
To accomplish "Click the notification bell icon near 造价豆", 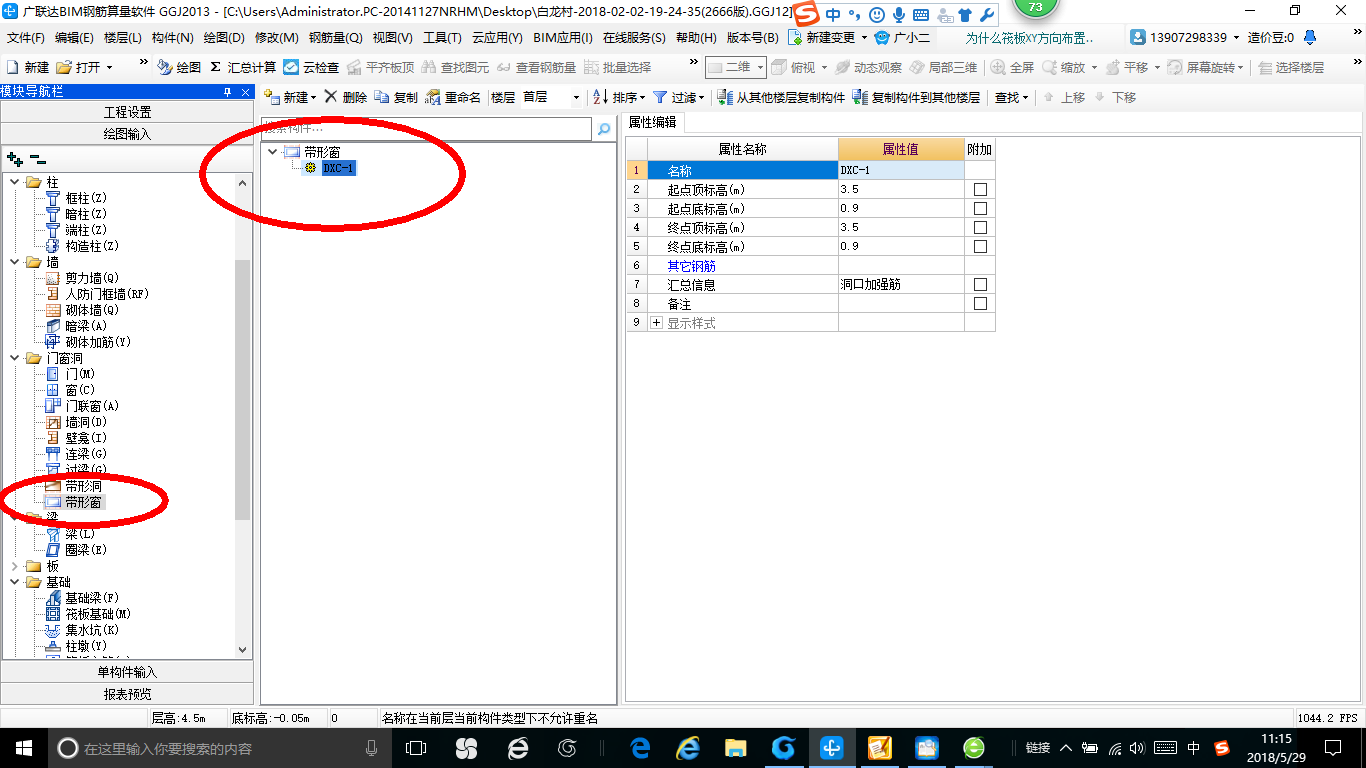I will tap(1309, 38).
